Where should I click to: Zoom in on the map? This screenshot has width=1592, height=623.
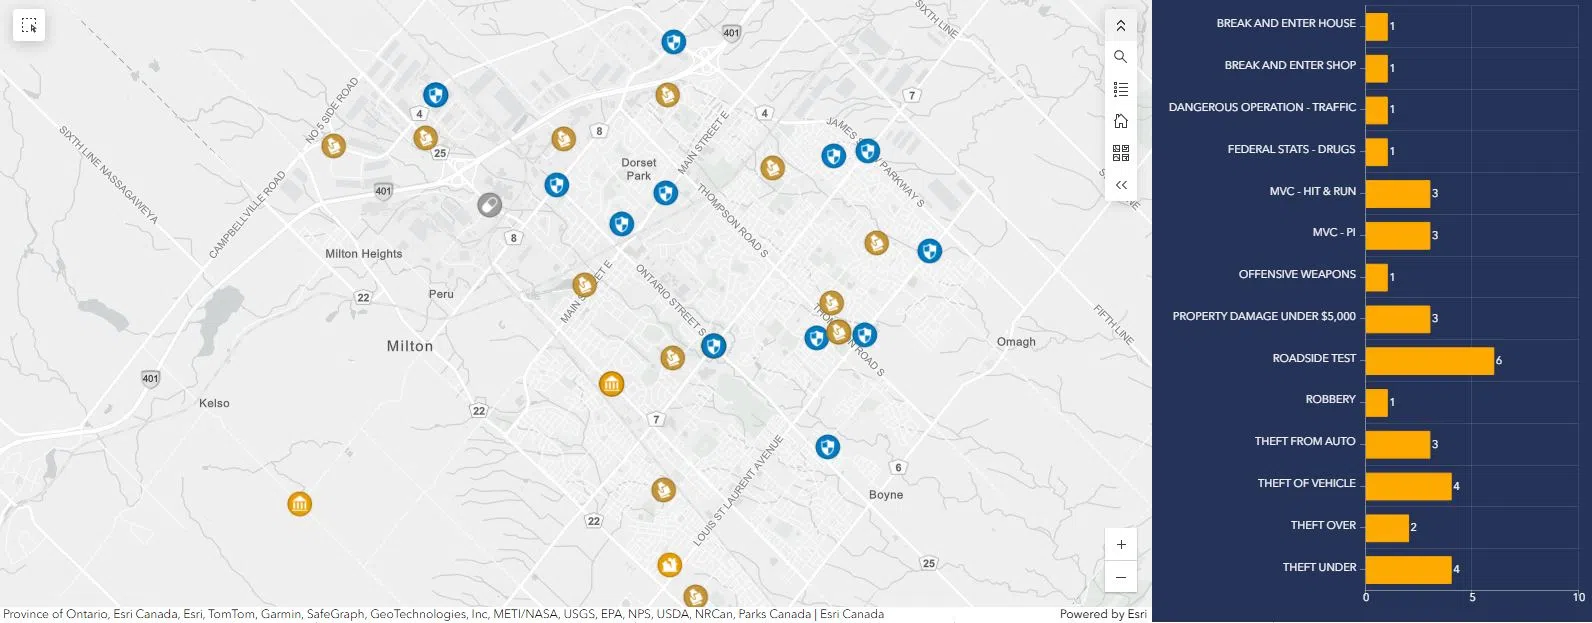click(1120, 545)
